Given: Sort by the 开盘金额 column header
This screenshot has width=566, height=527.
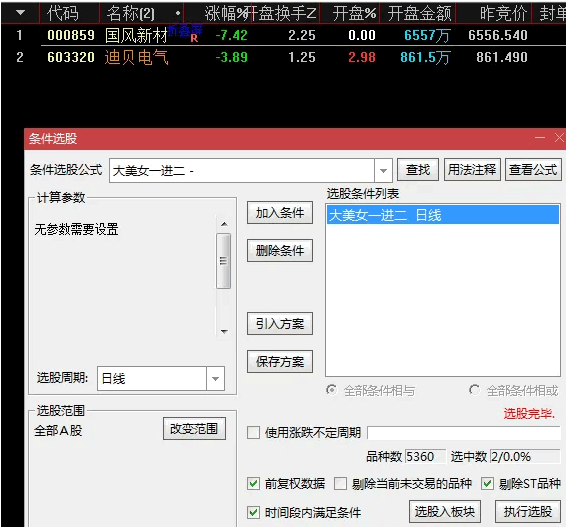Looking at the screenshot, I should [x=419, y=13].
